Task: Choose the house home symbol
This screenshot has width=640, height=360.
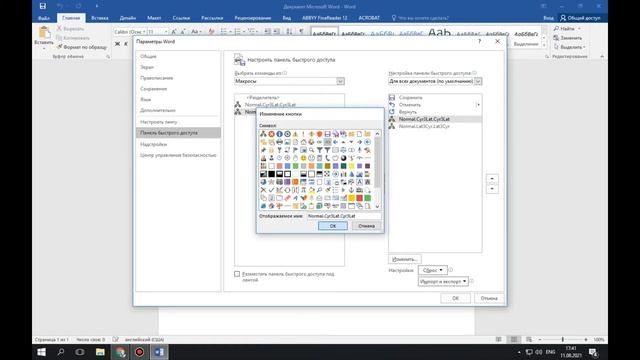Action: [x=303, y=142]
